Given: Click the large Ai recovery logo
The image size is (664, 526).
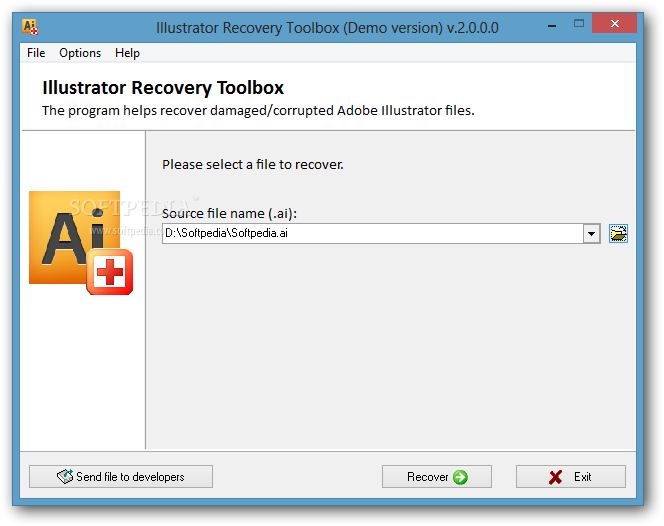Looking at the screenshot, I should tap(81, 243).
